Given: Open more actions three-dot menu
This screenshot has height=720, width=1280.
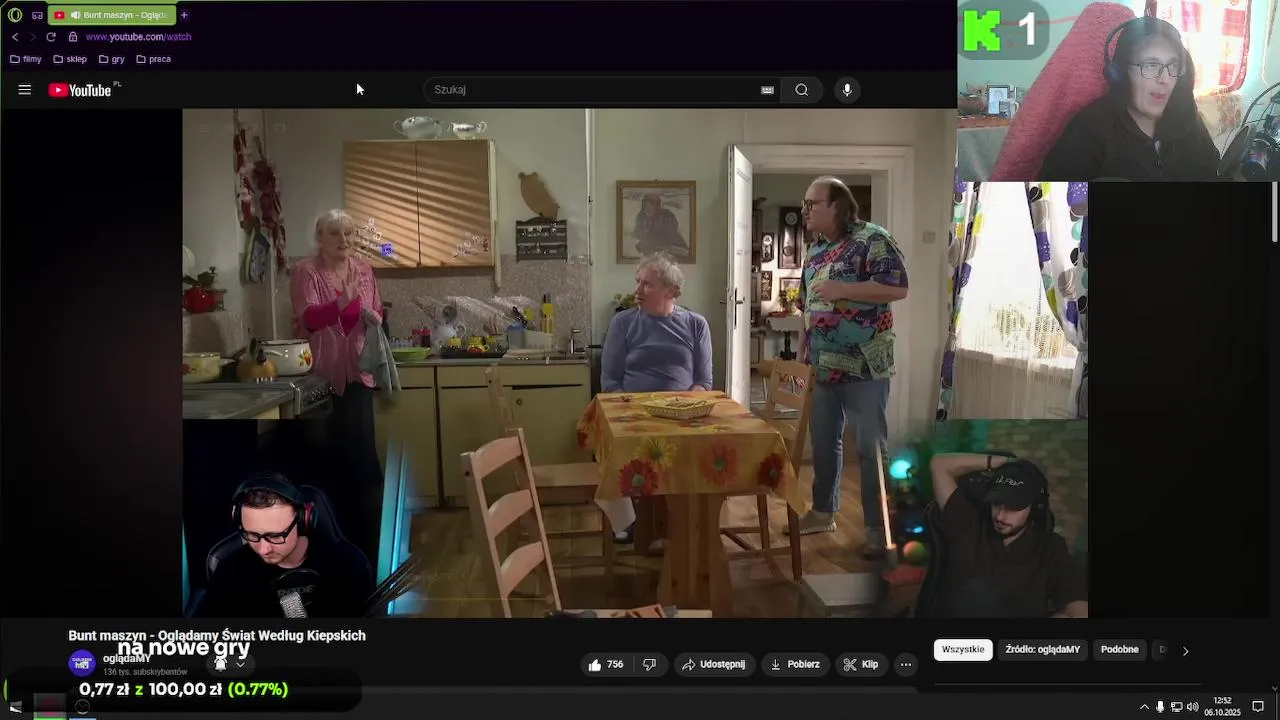Looking at the screenshot, I should [x=906, y=664].
